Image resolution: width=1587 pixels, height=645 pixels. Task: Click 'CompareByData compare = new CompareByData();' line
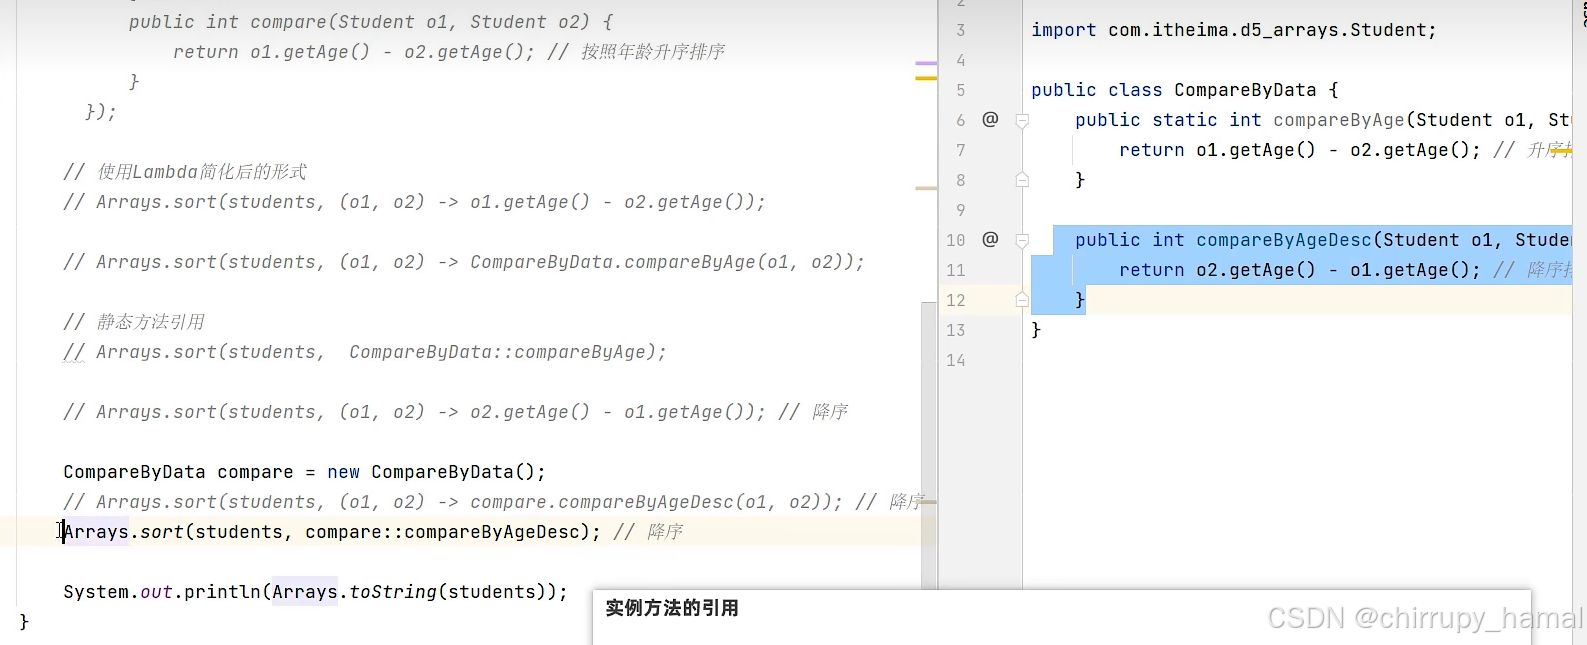coord(305,472)
